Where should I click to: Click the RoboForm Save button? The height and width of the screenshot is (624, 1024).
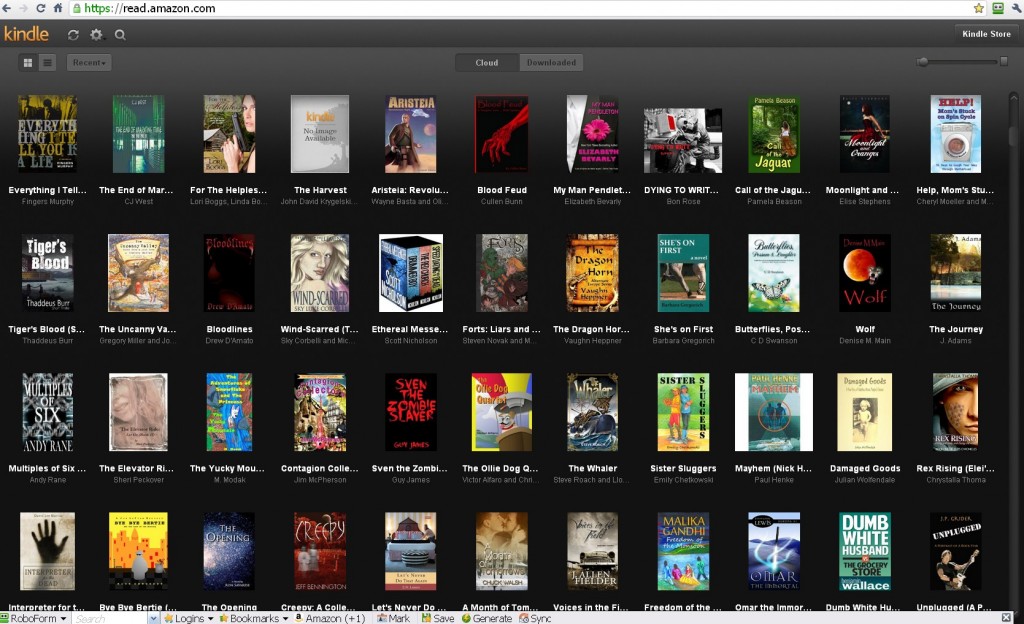coord(438,618)
